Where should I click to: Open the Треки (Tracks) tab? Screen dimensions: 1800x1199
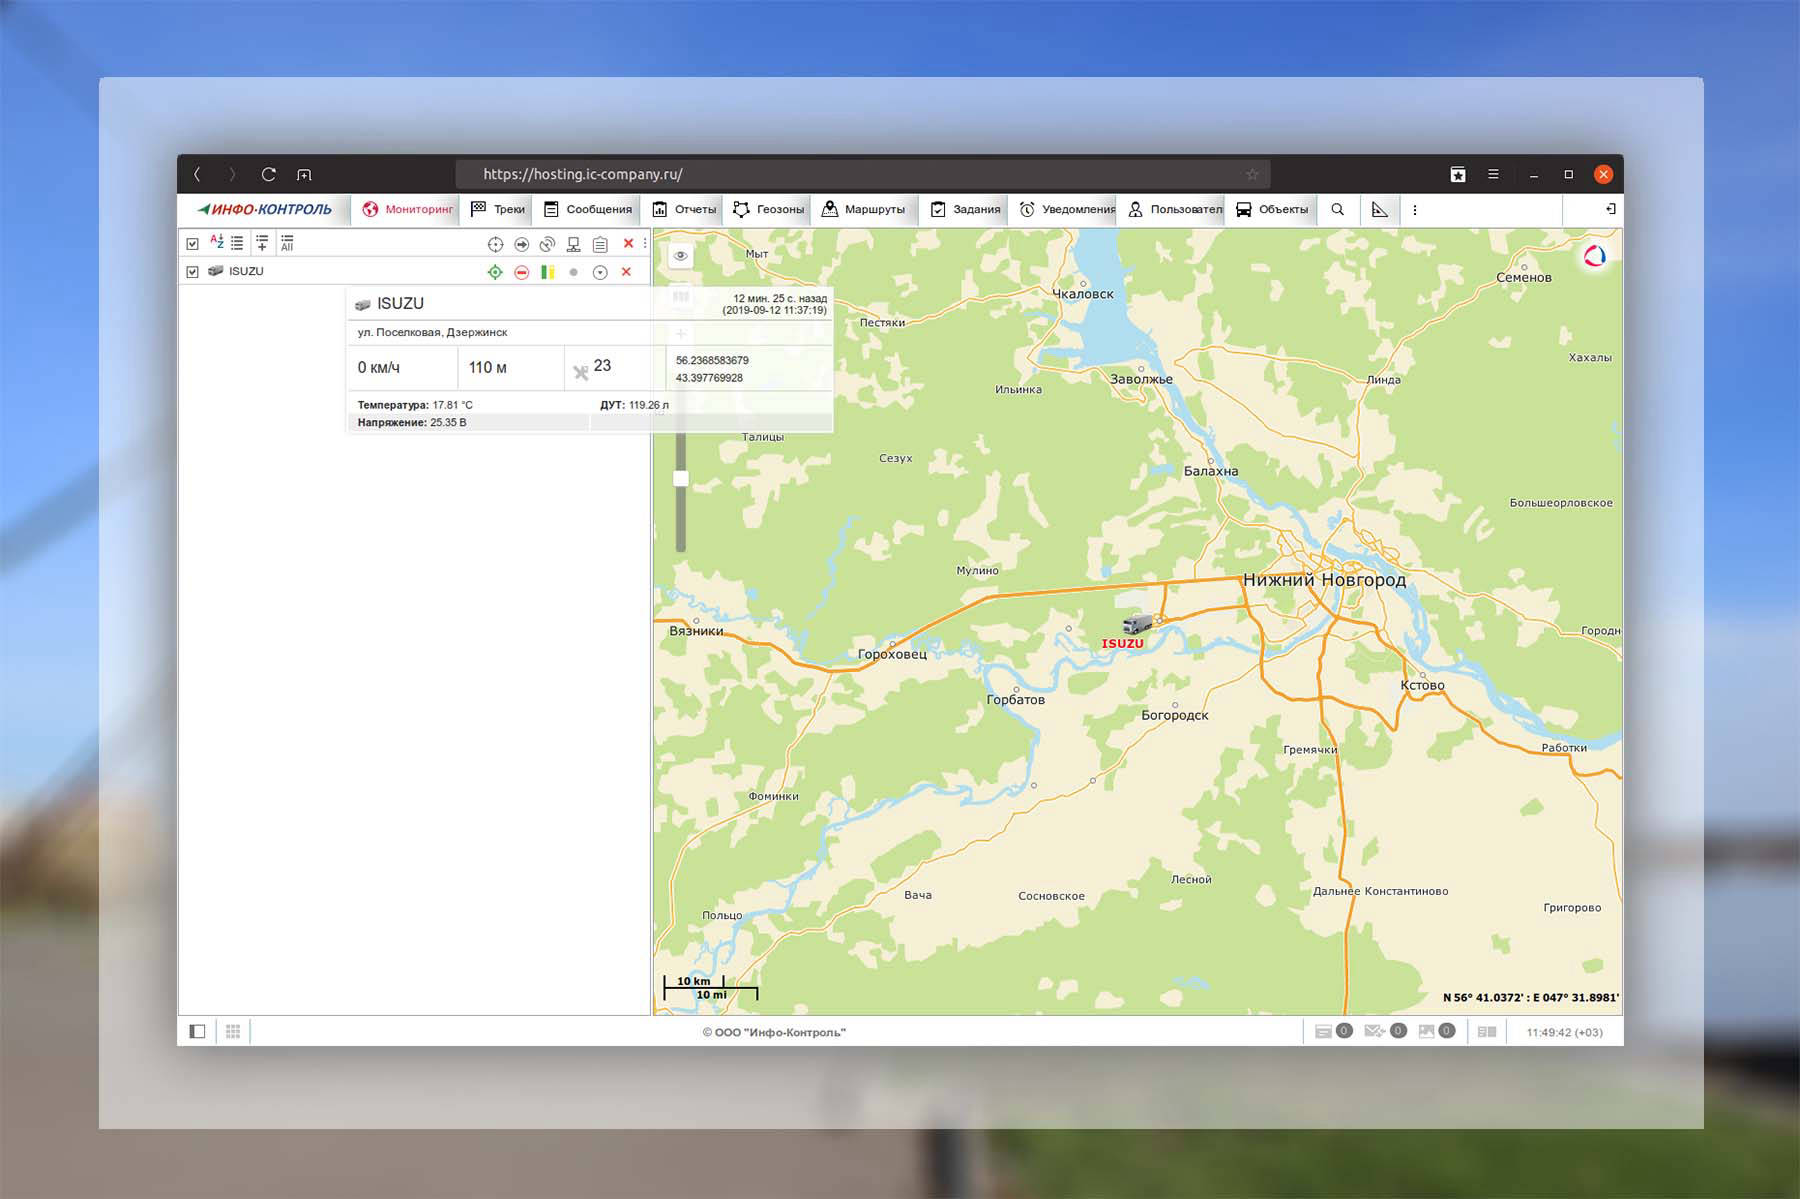[498, 209]
